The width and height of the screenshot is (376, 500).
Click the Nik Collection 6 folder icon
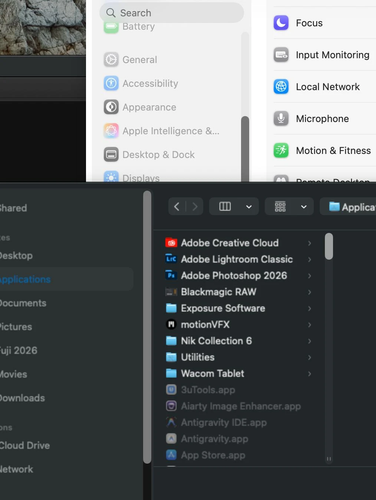tap(171, 341)
